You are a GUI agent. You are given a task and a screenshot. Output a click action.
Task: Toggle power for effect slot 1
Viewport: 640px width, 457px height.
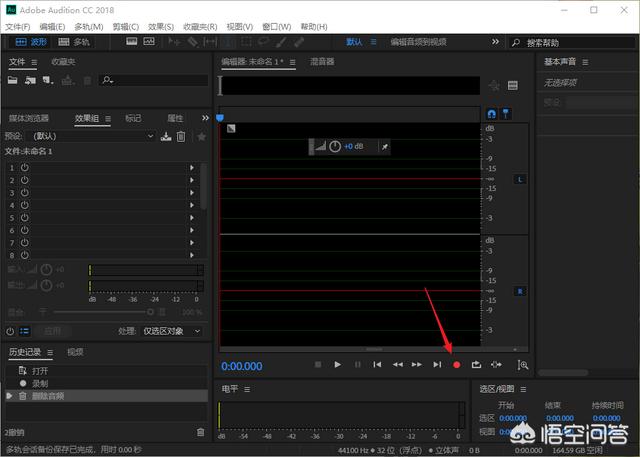coord(24,168)
